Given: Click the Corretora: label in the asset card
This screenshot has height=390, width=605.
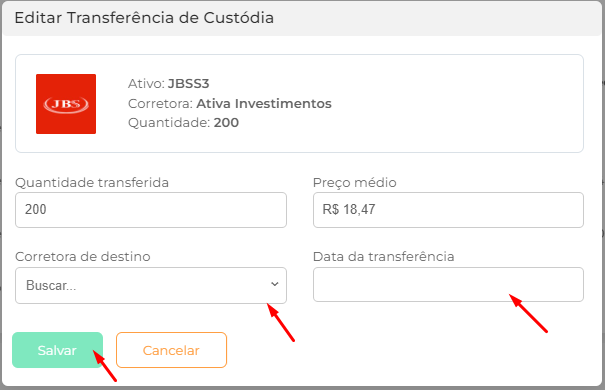Looking at the screenshot, I should tap(161, 103).
